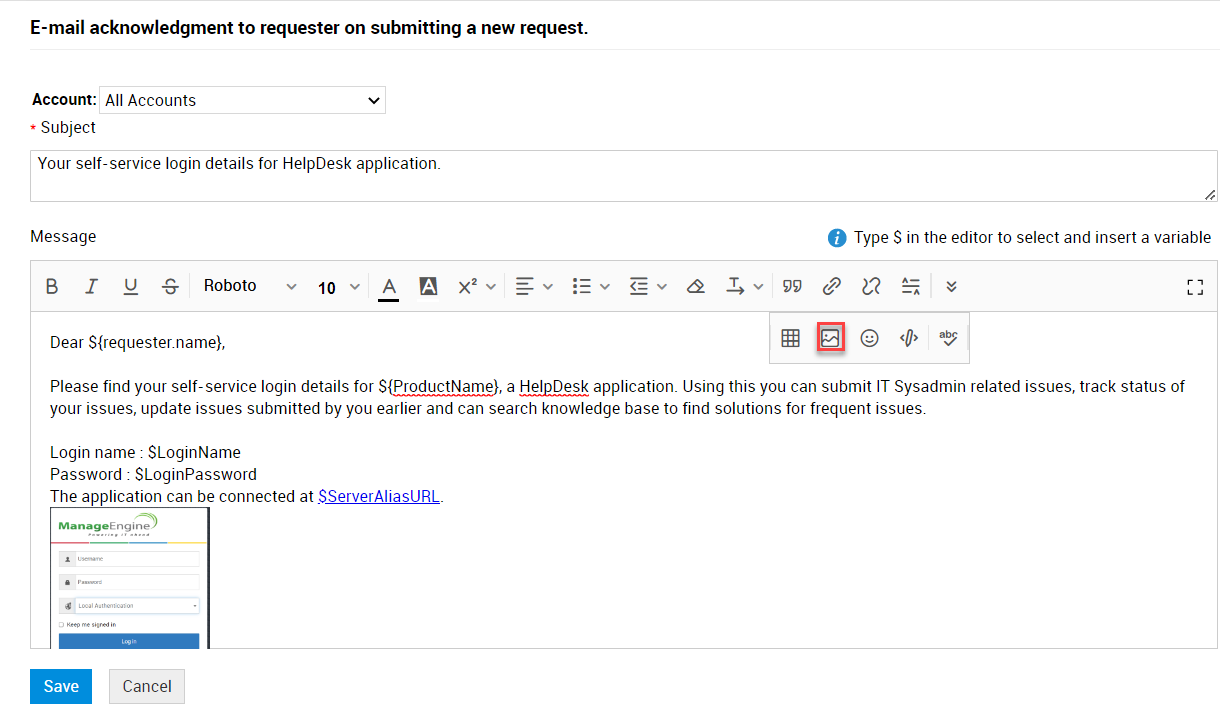
Task: Click the insert table icon
Action: 790,338
